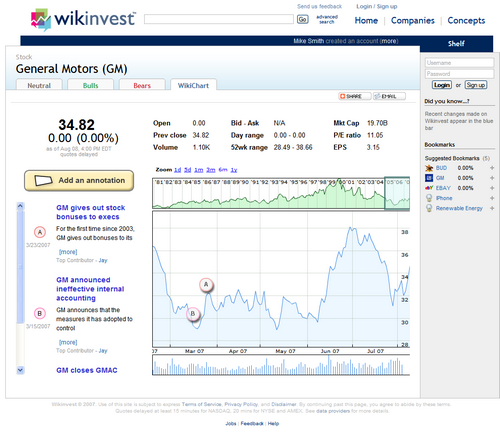Open the Privacy Policy link

[x=241, y=404]
